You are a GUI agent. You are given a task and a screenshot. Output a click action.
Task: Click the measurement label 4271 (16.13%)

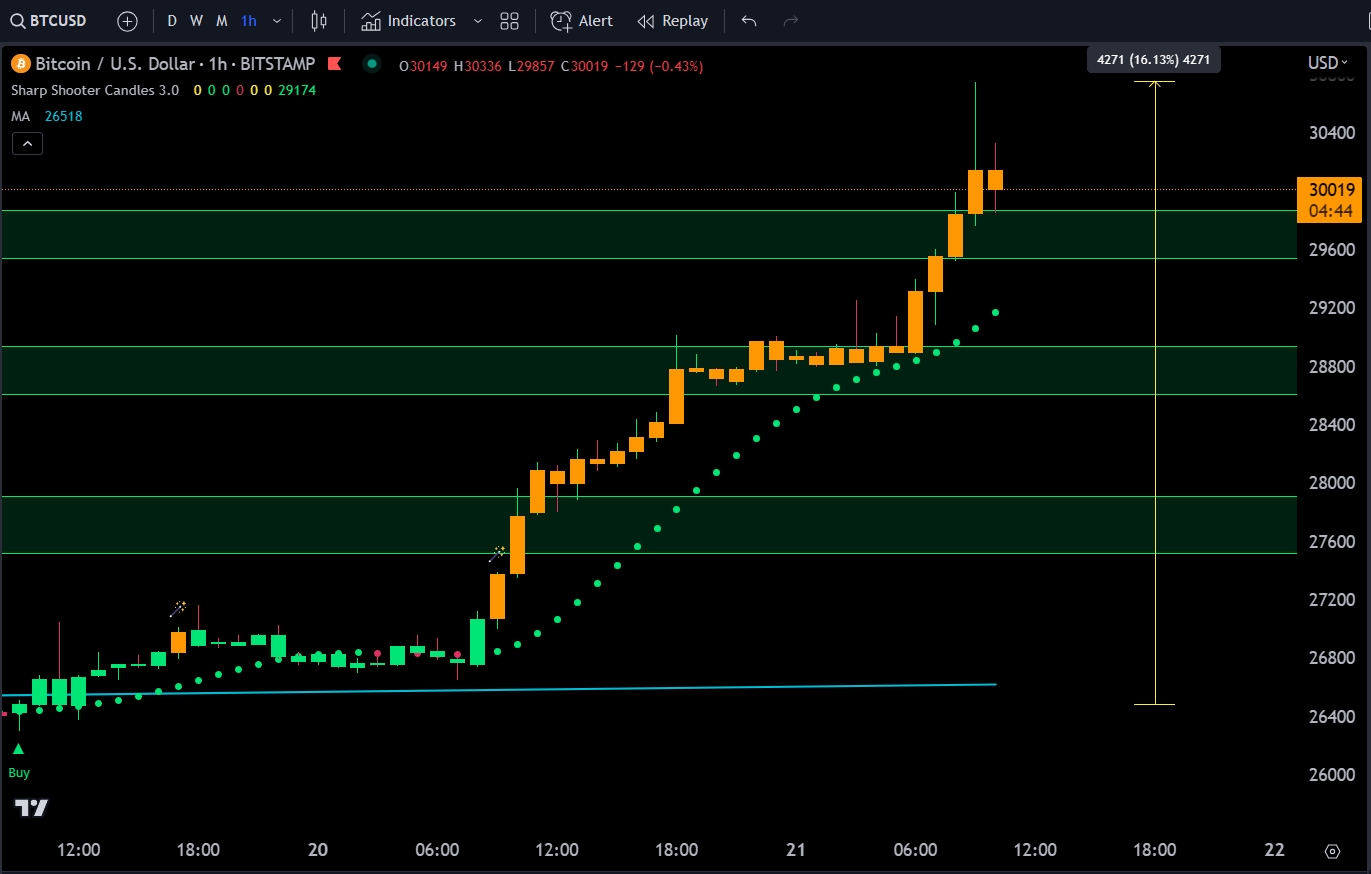pos(1154,60)
